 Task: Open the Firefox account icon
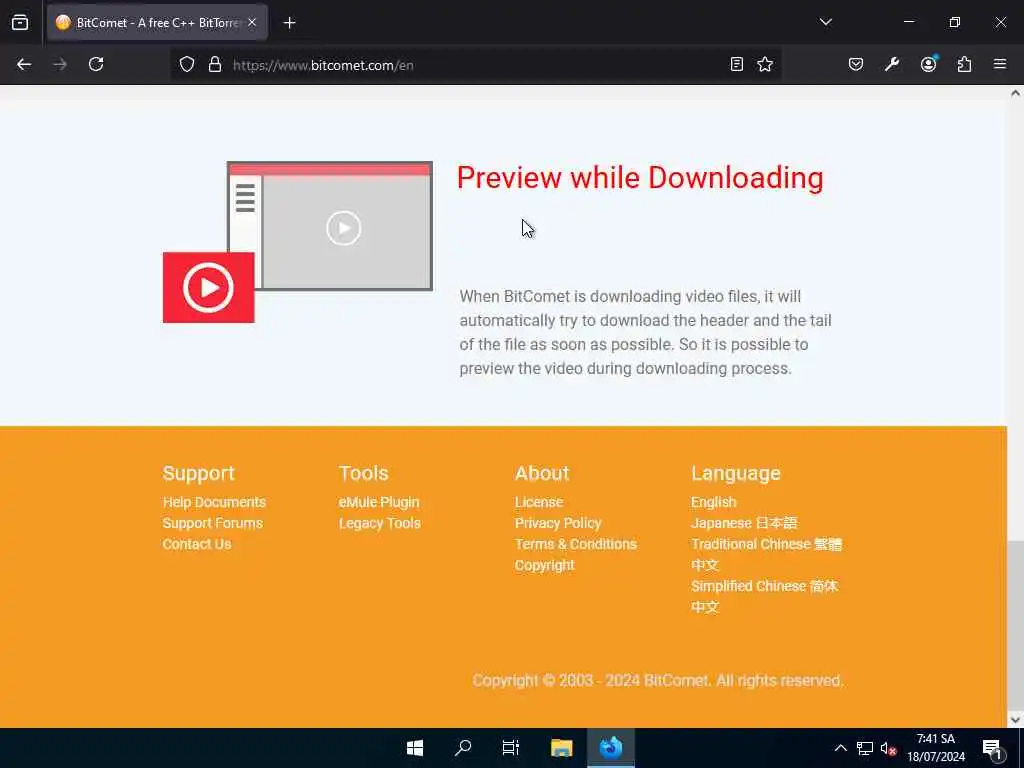[x=928, y=65]
